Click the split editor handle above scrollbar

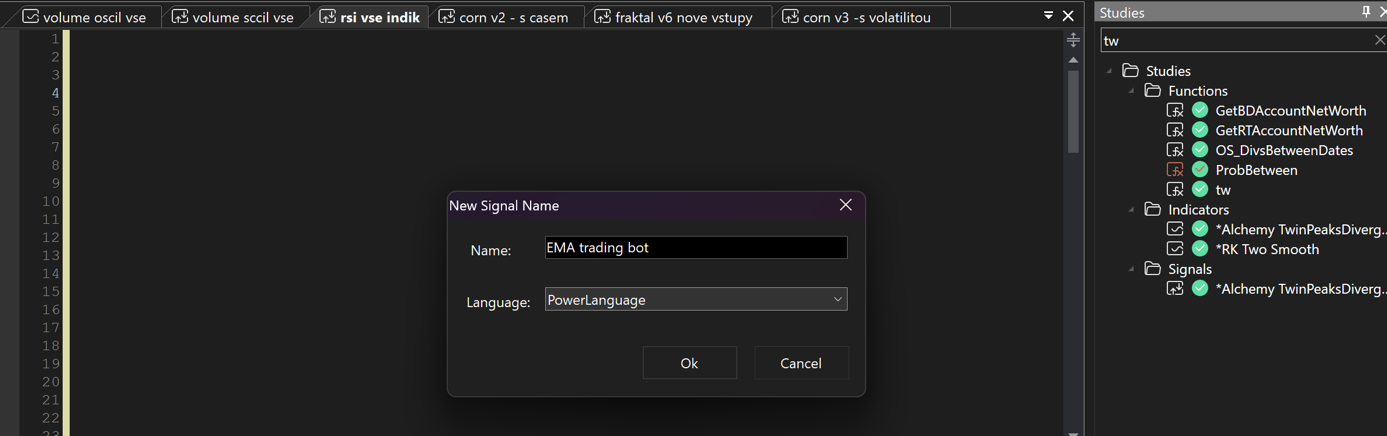pos(1073,40)
